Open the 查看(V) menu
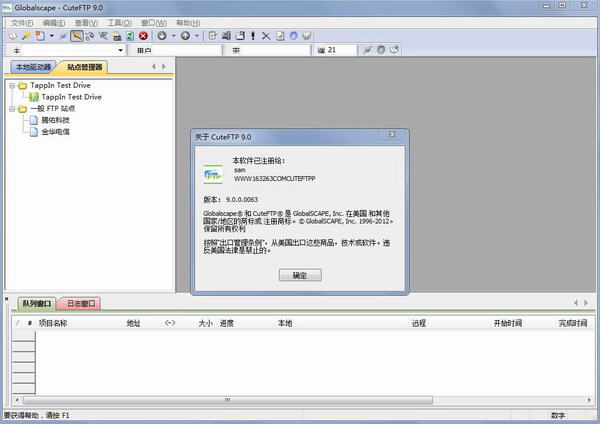Screen dimensions: 600x424 coord(86,23)
